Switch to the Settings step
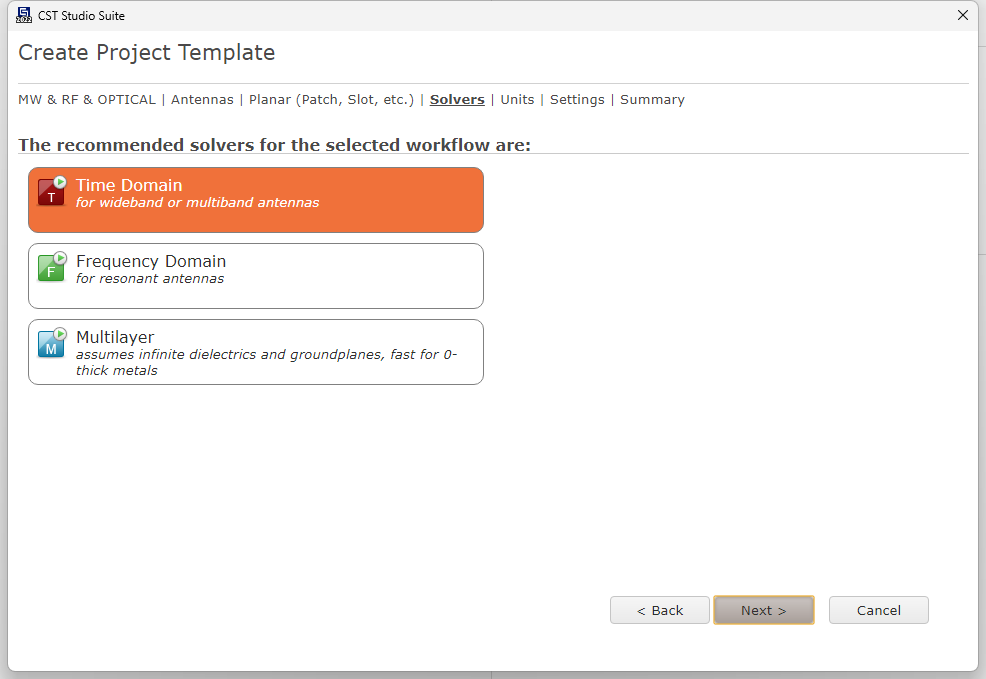Viewport: 986px width, 679px height. coord(577,99)
